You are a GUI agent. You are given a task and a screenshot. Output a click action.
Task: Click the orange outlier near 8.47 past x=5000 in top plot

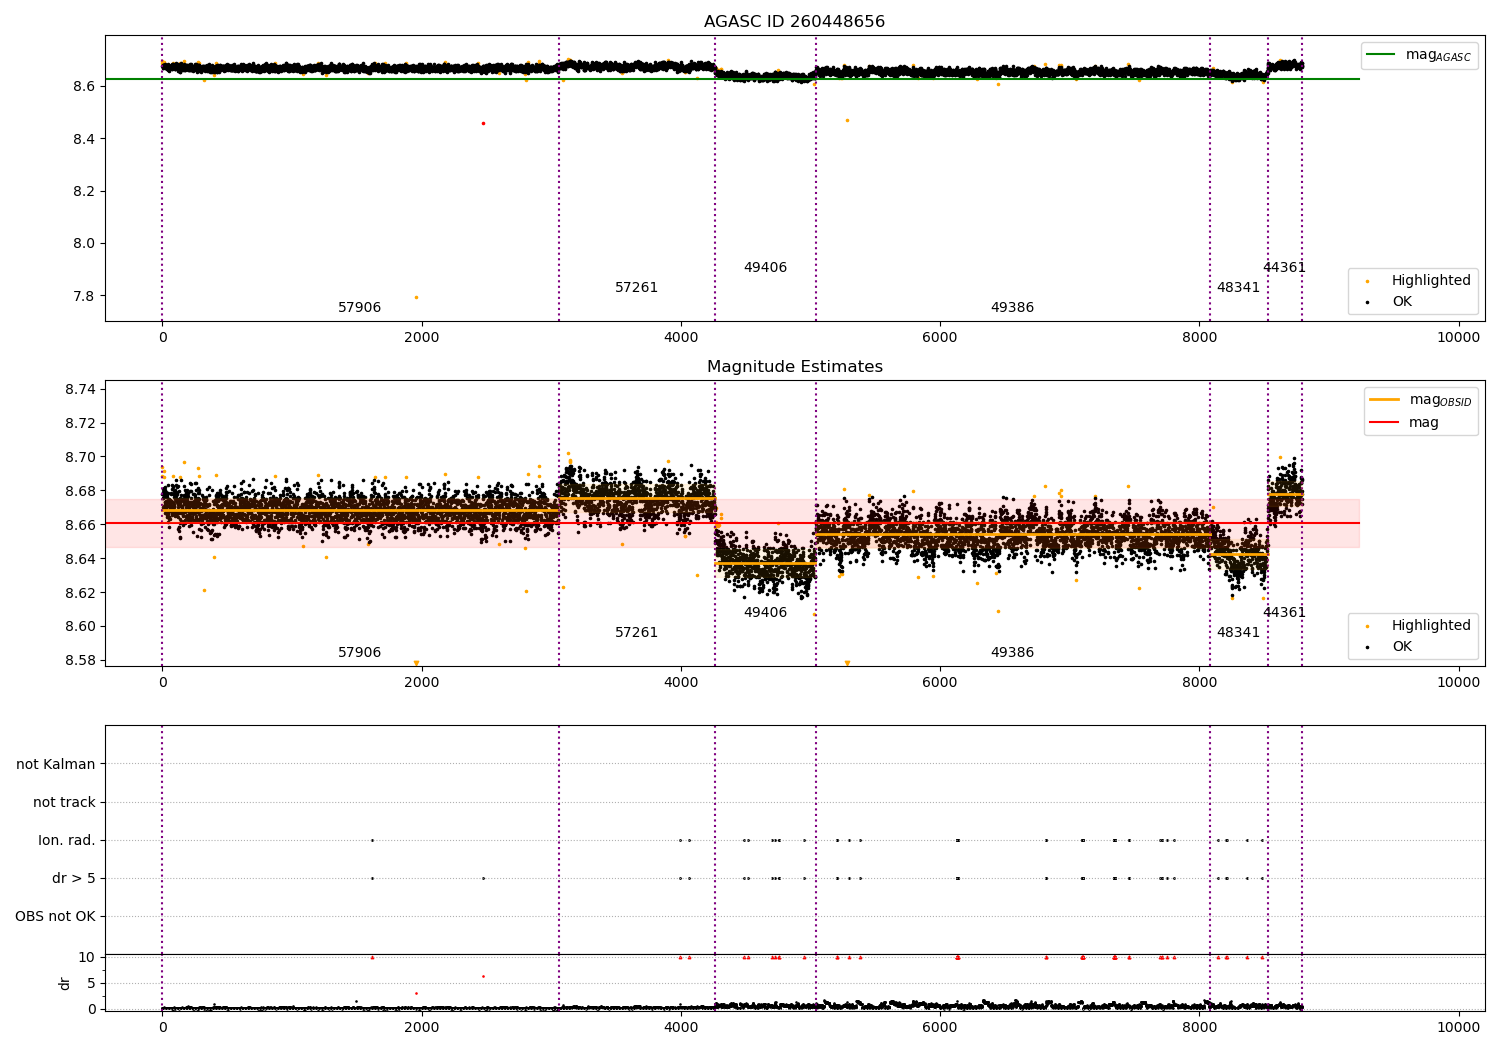pyautogui.click(x=847, y=121)
